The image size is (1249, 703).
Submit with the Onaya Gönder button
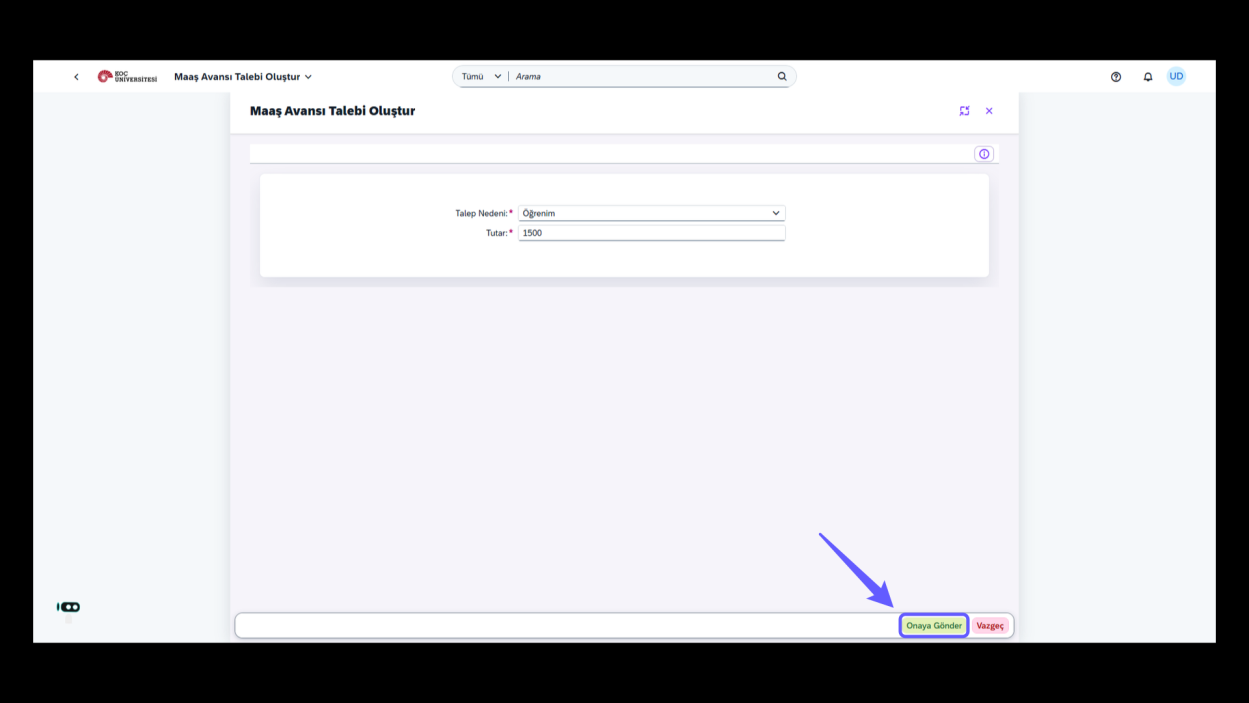click(x=934, y=625)
